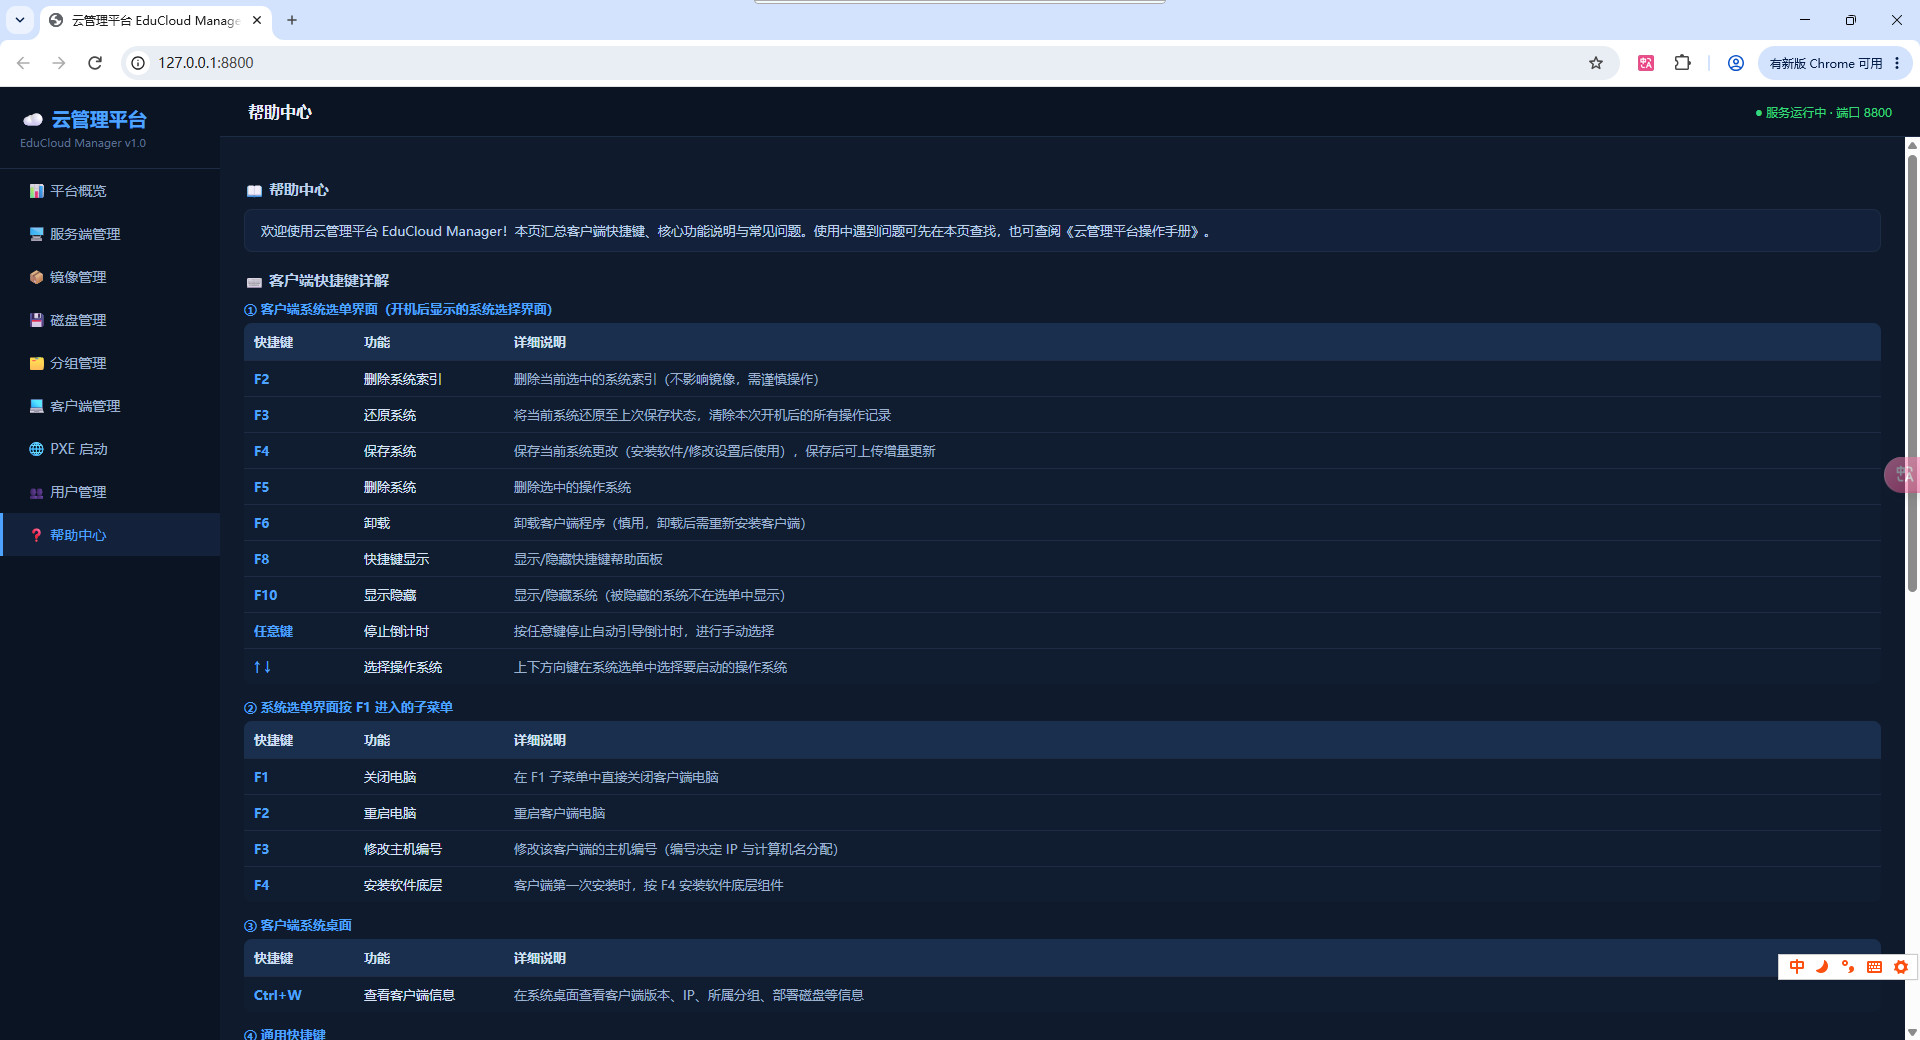
Task: Click the 还原系统 function cell
Action: coord(390,415)
